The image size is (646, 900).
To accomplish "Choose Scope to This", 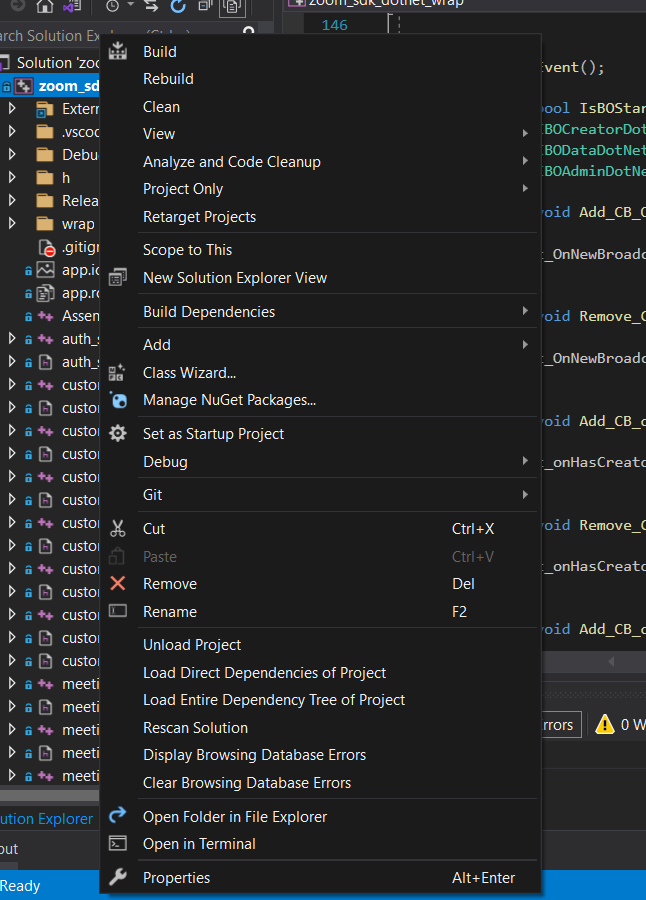I will [320, 250].
